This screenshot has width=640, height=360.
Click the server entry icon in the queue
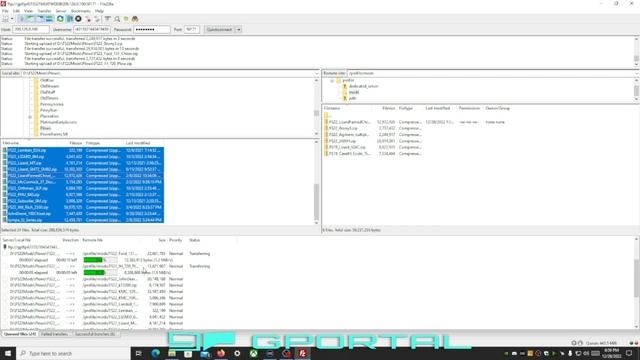[5, 247]
